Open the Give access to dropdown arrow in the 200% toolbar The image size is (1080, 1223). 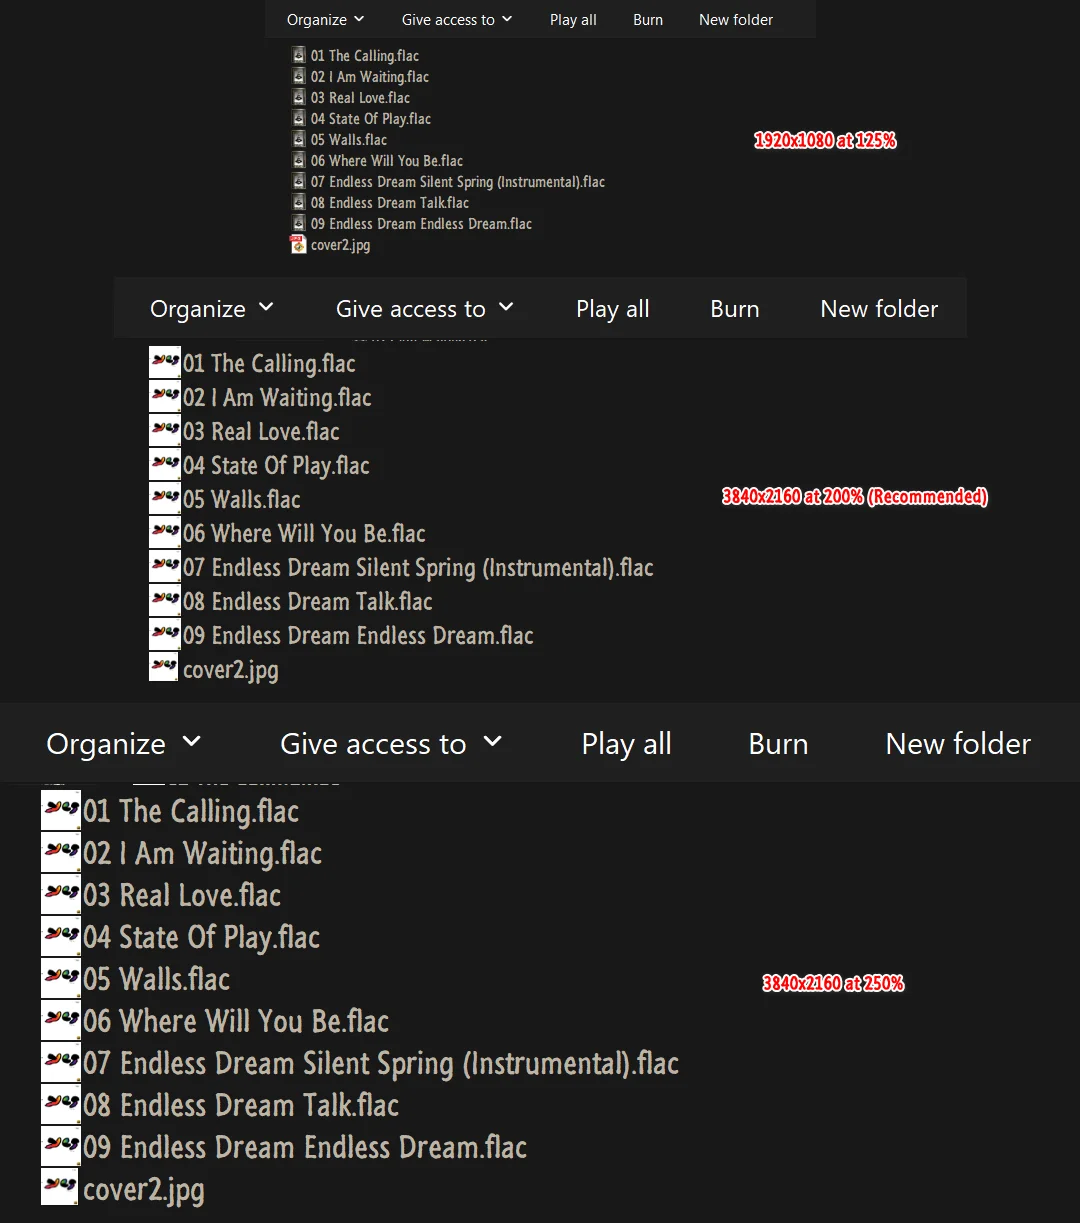point(506,307)
